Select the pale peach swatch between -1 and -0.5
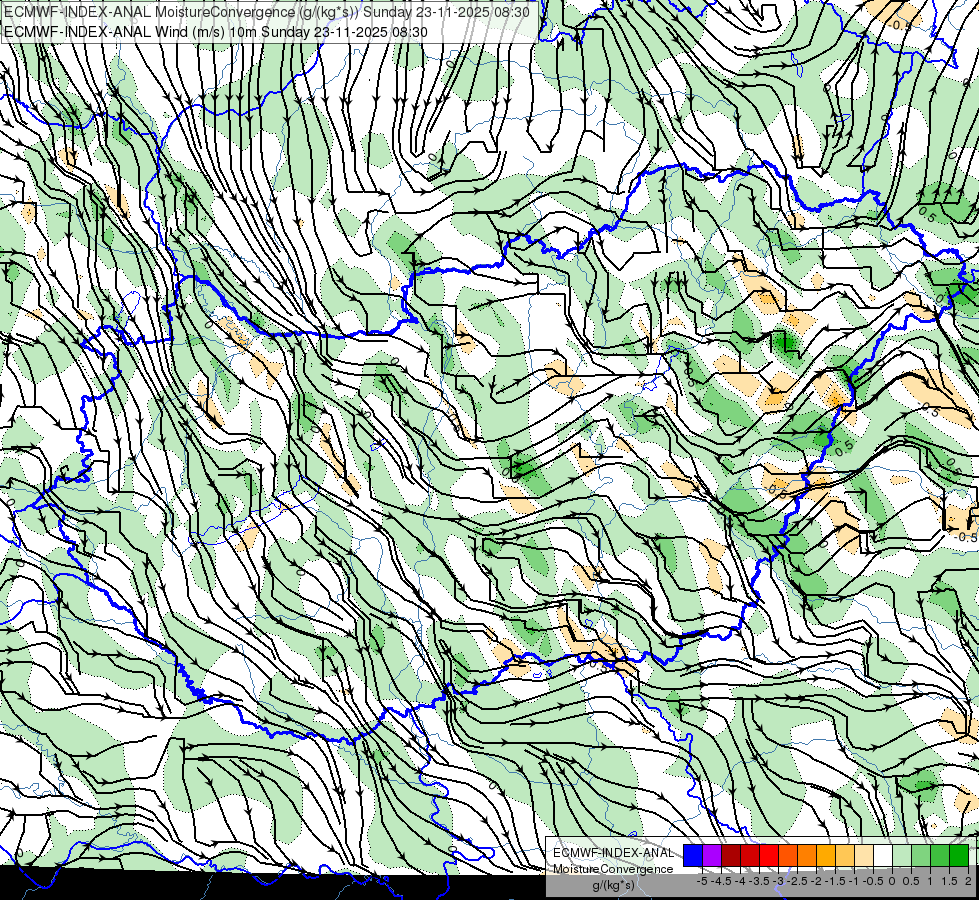 click(864, 855)
